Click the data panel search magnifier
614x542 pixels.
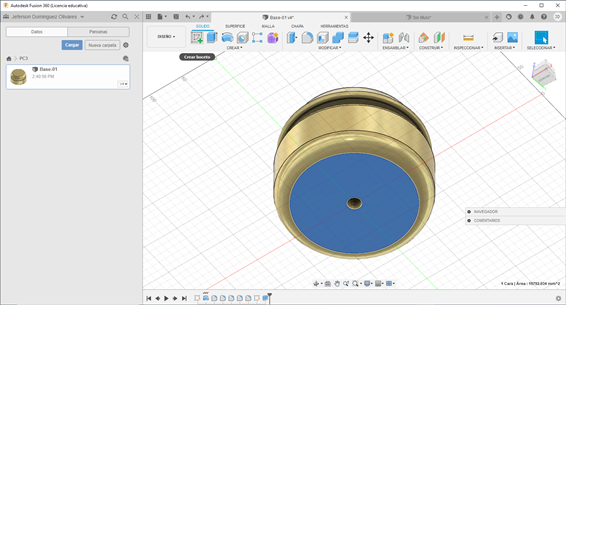point(125,16)
